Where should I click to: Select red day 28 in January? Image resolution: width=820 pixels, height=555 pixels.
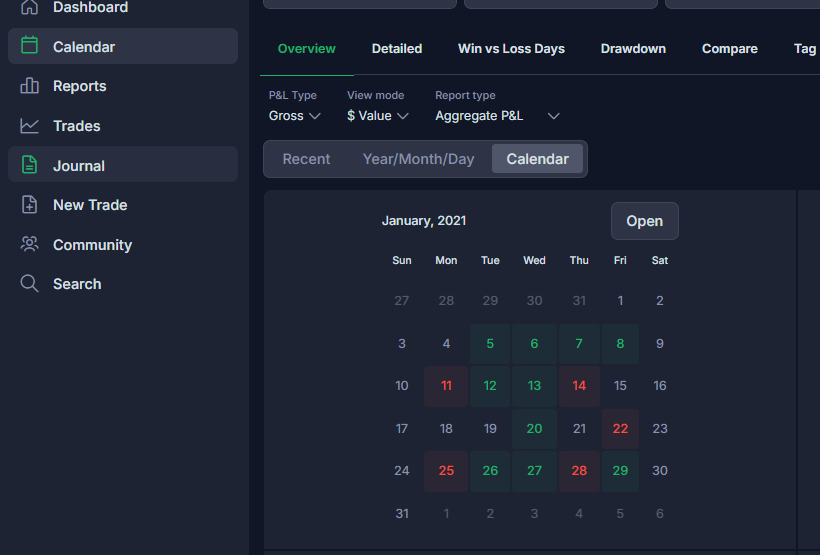pos(579,471)
